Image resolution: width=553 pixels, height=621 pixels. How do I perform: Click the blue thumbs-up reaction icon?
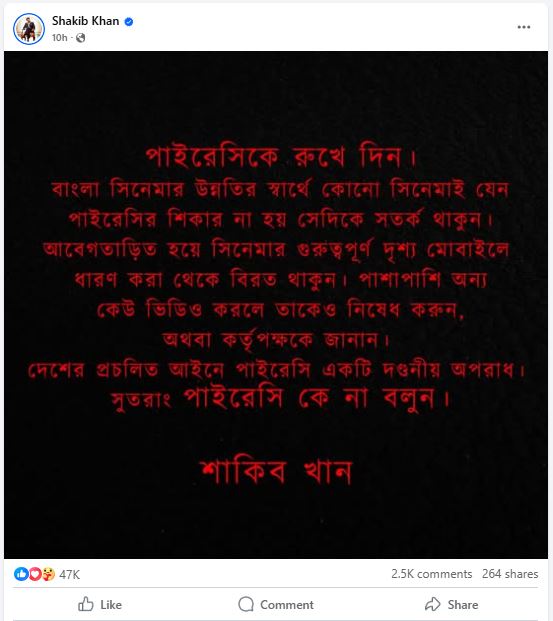click(x=21, y=574)
